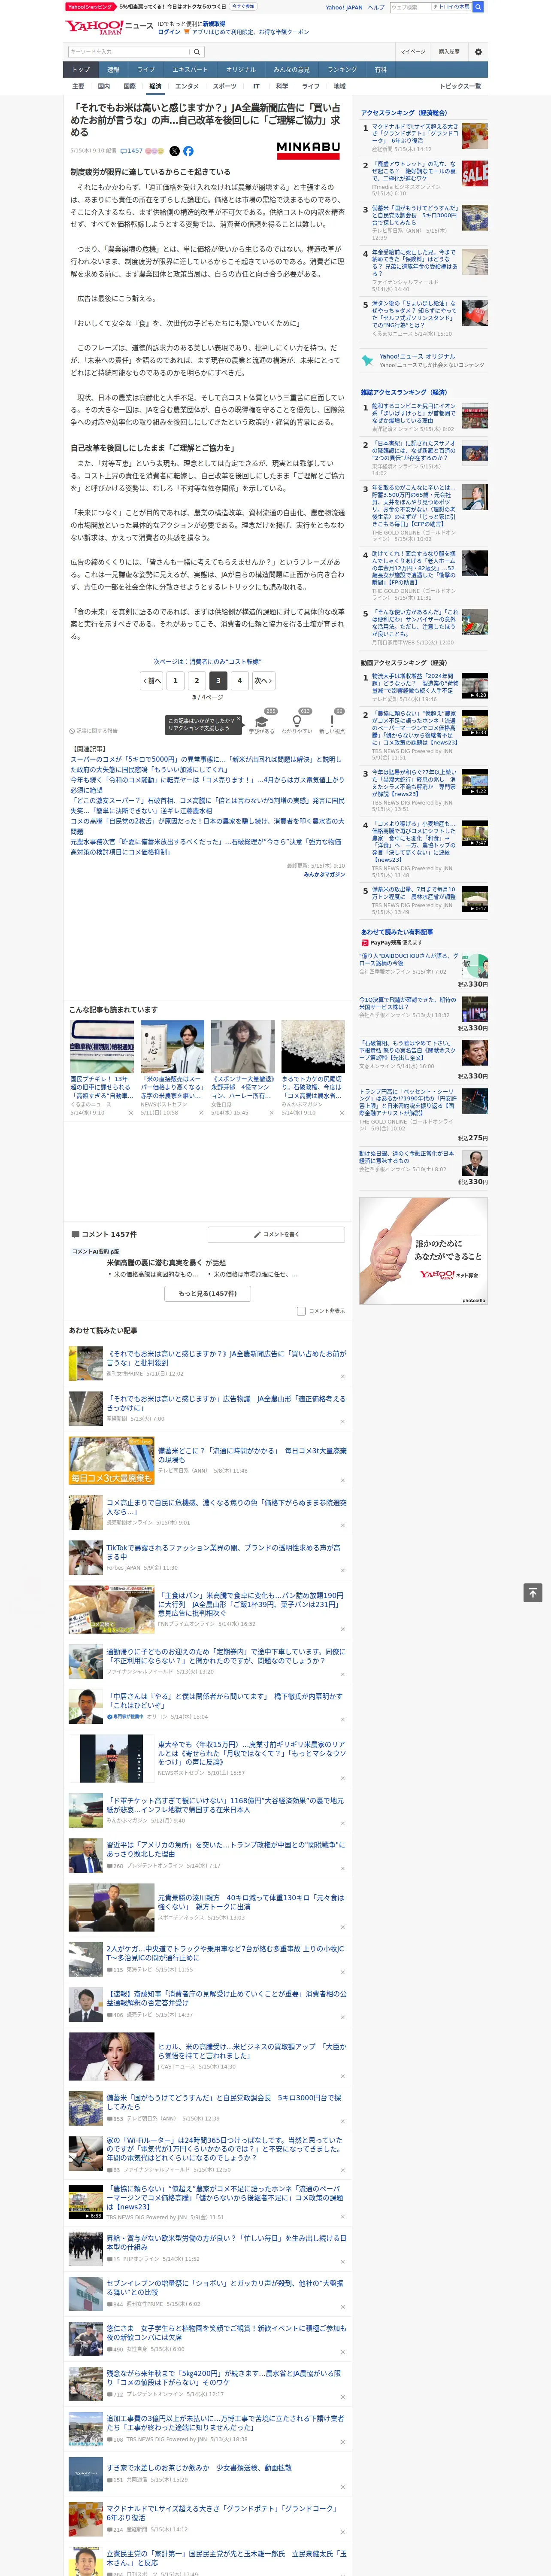This screenshot has width=551, height=2576.
Task: Click the Yahoo! JAPAN ニュース logo
Action: coord(110,27)
